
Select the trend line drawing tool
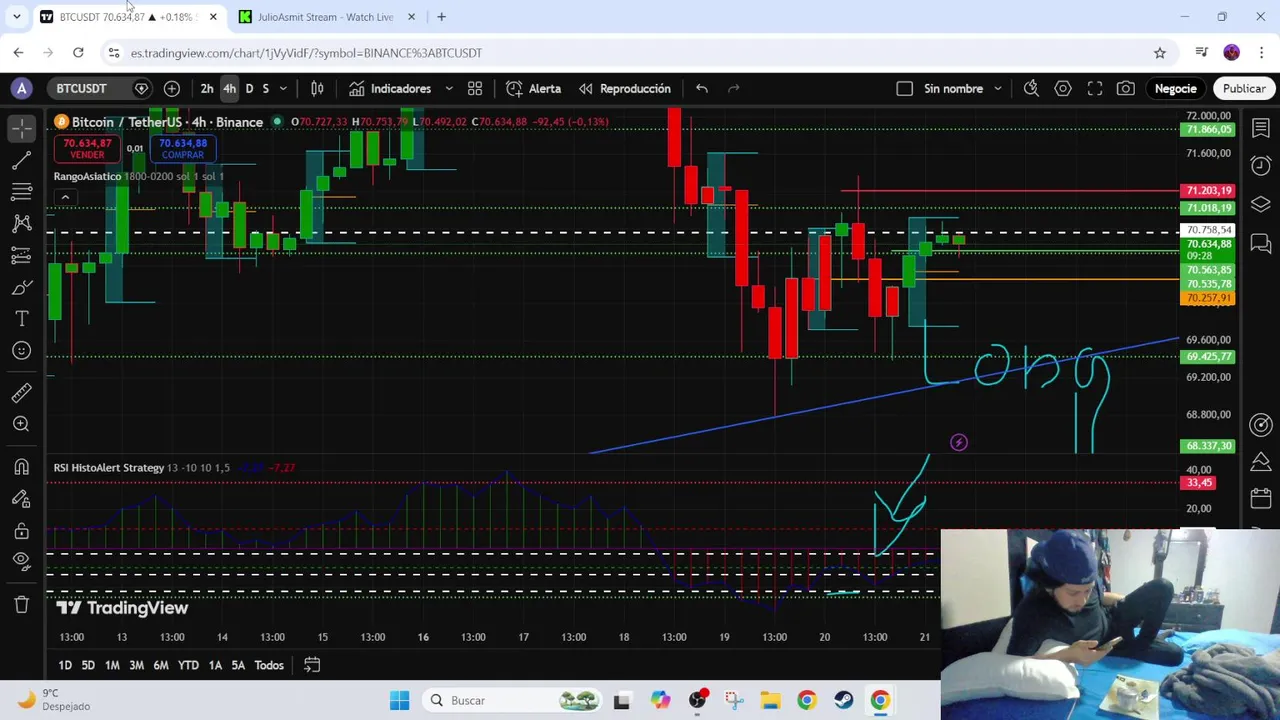click(22, 160)
